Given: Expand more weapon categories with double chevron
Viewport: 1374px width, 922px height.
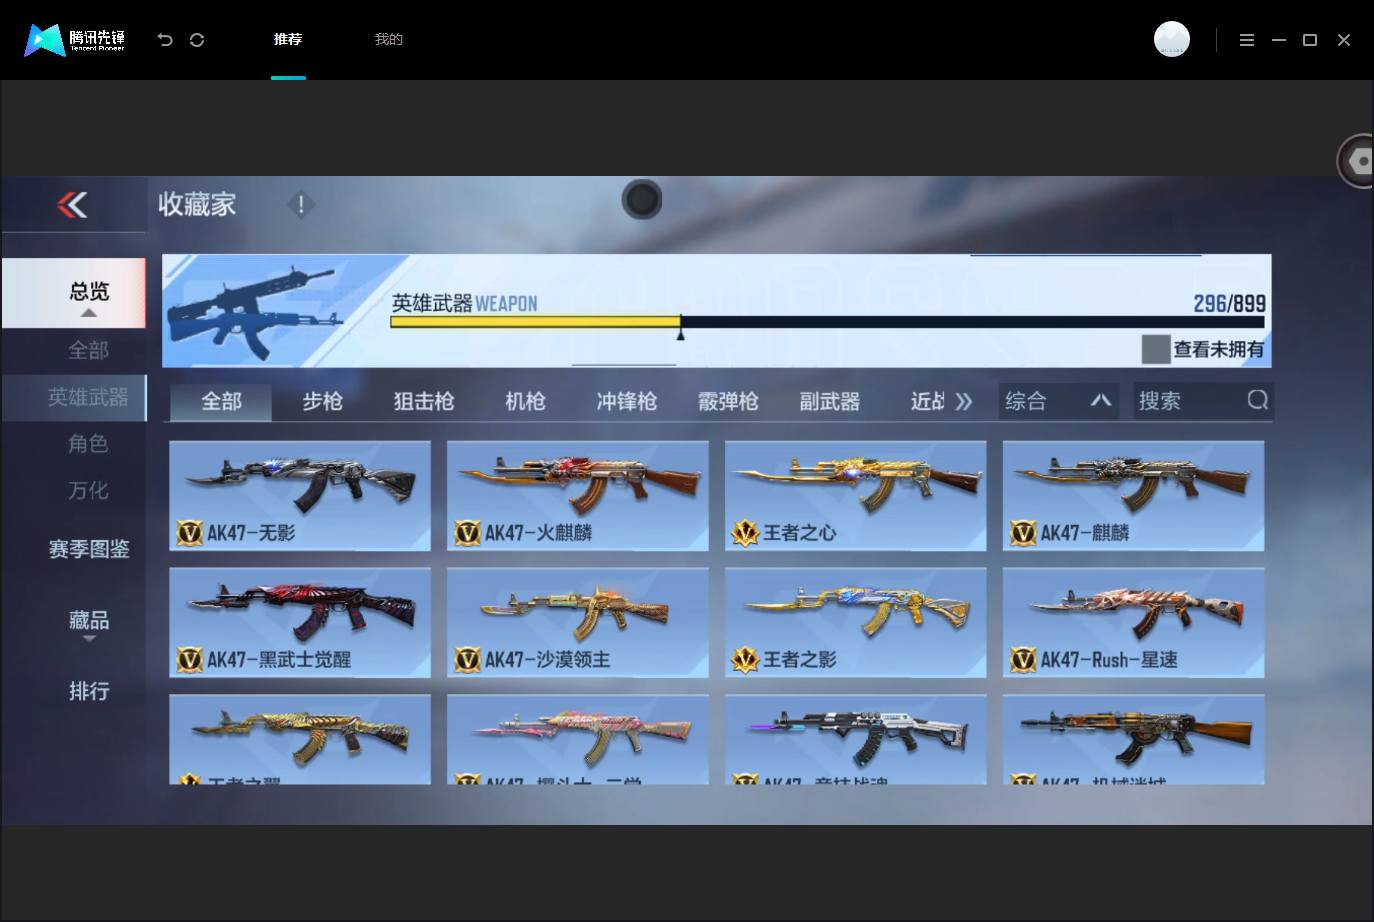Looking at the screenshot, I should (x=963, y=401).
